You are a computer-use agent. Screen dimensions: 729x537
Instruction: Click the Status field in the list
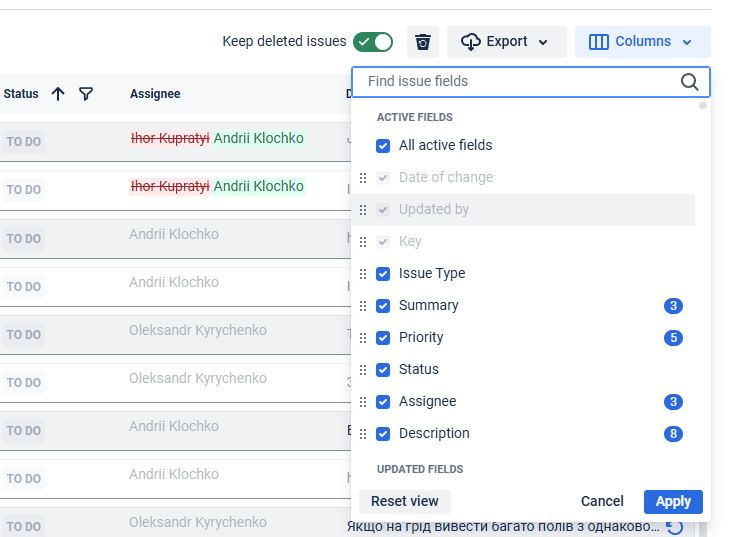click(x=418, y=370)
